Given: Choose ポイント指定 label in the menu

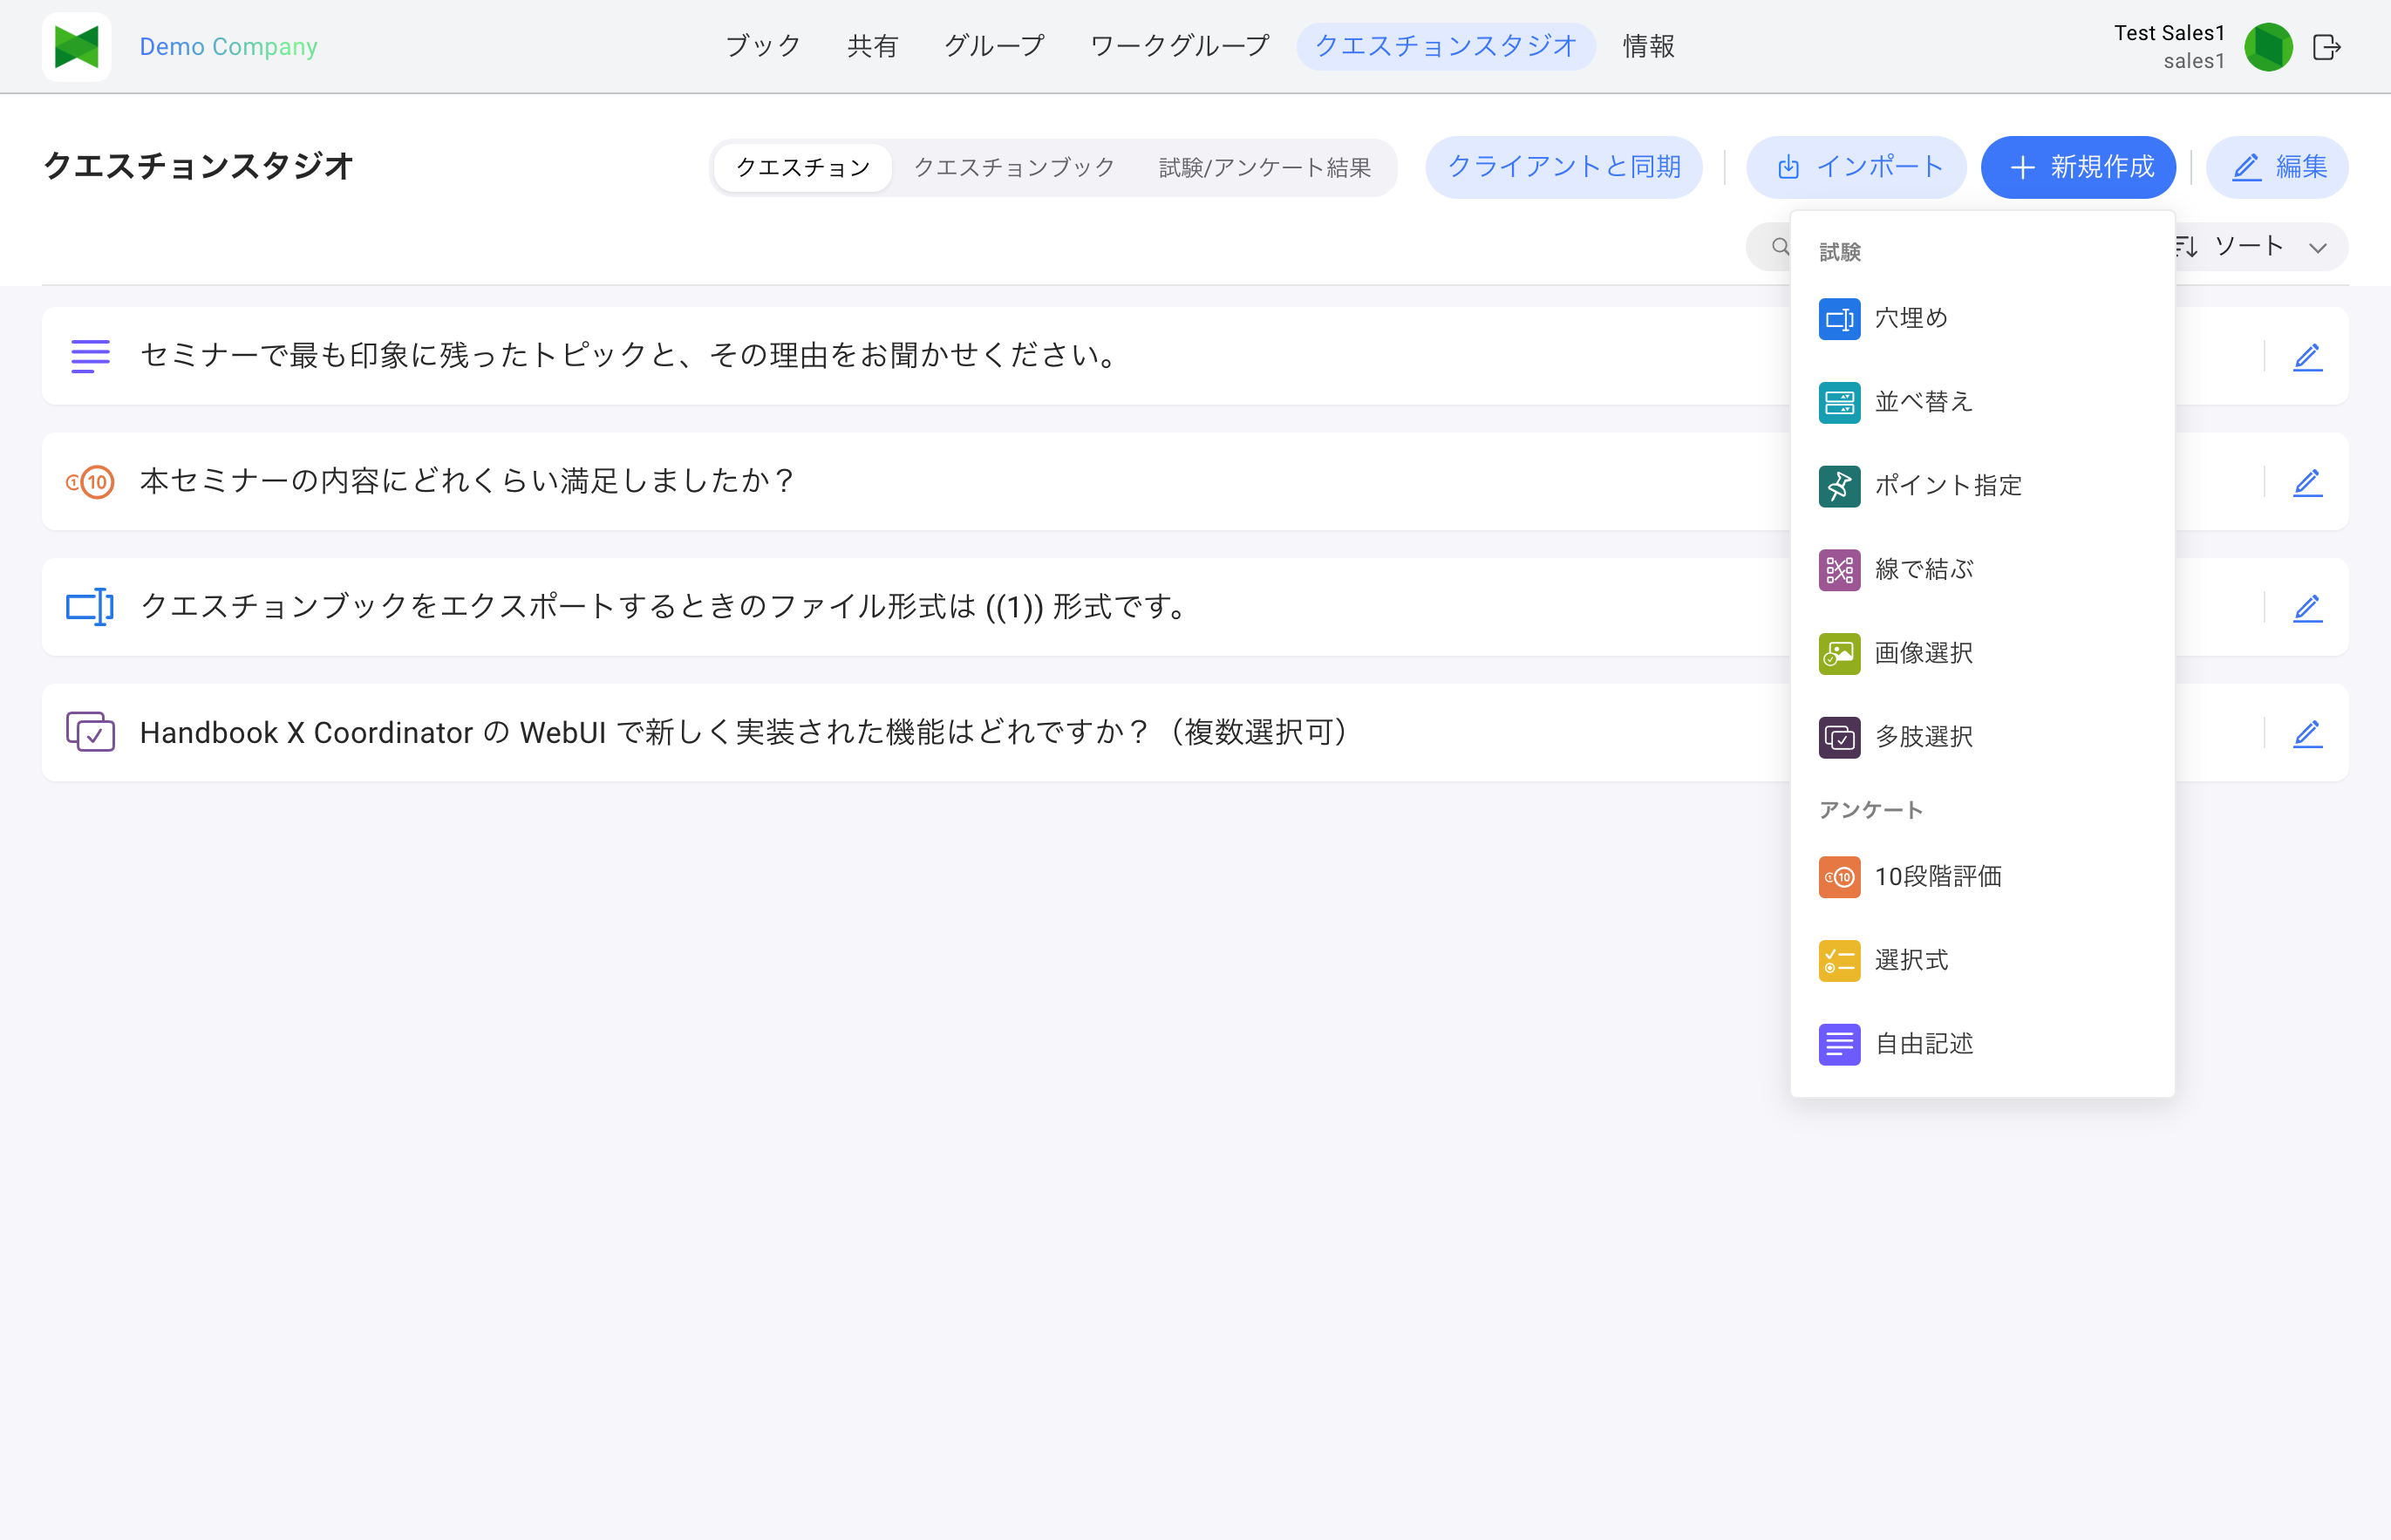Looking at the screenshot, I should 1948,486.
